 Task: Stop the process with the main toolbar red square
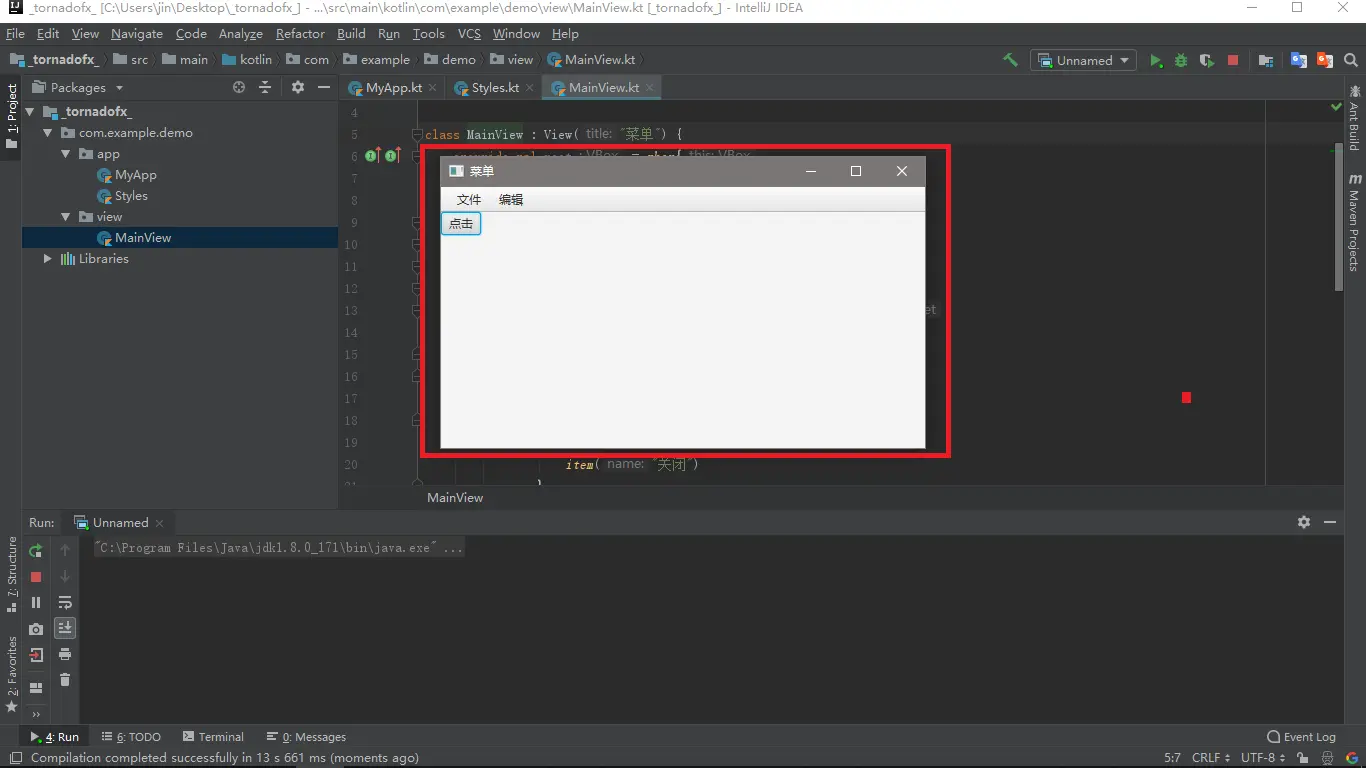1233,60
